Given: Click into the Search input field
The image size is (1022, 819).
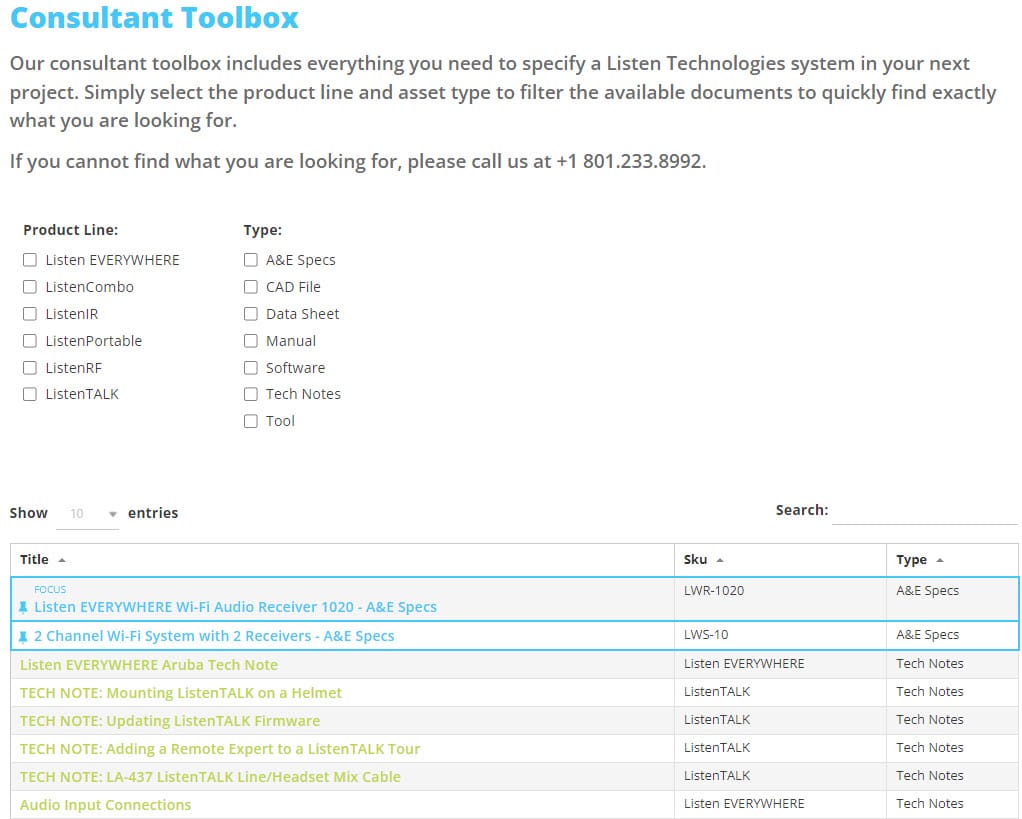Looking at the screenshot, I should tap(924, 511).
